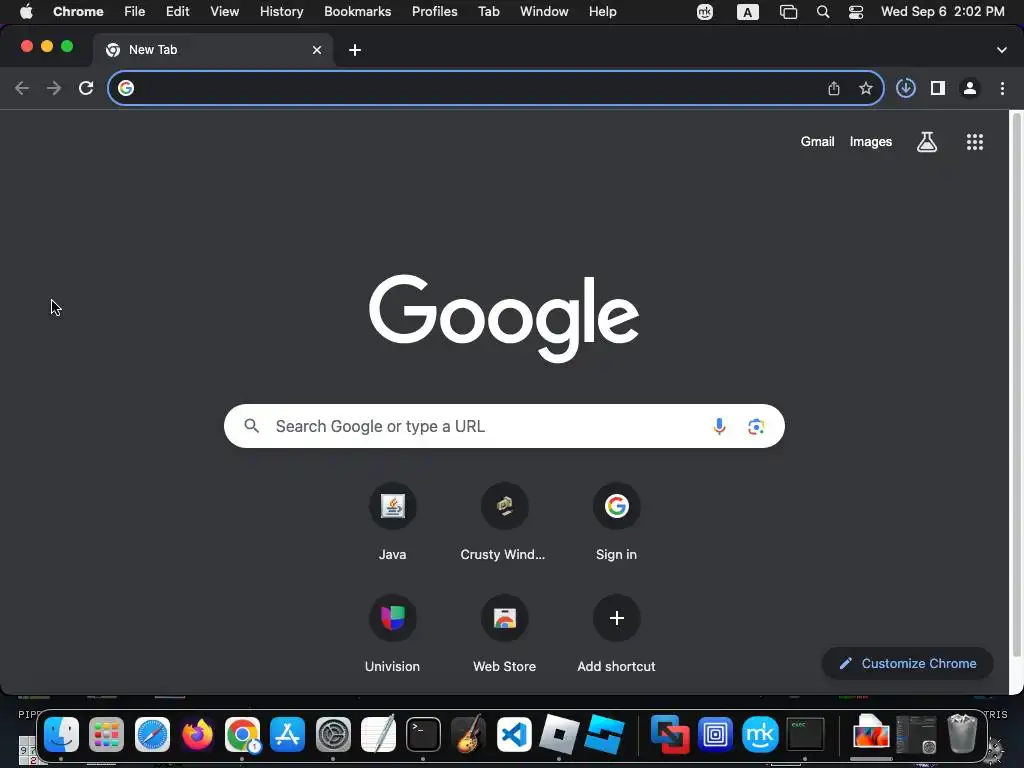Open the profile avatar icon

970,88
